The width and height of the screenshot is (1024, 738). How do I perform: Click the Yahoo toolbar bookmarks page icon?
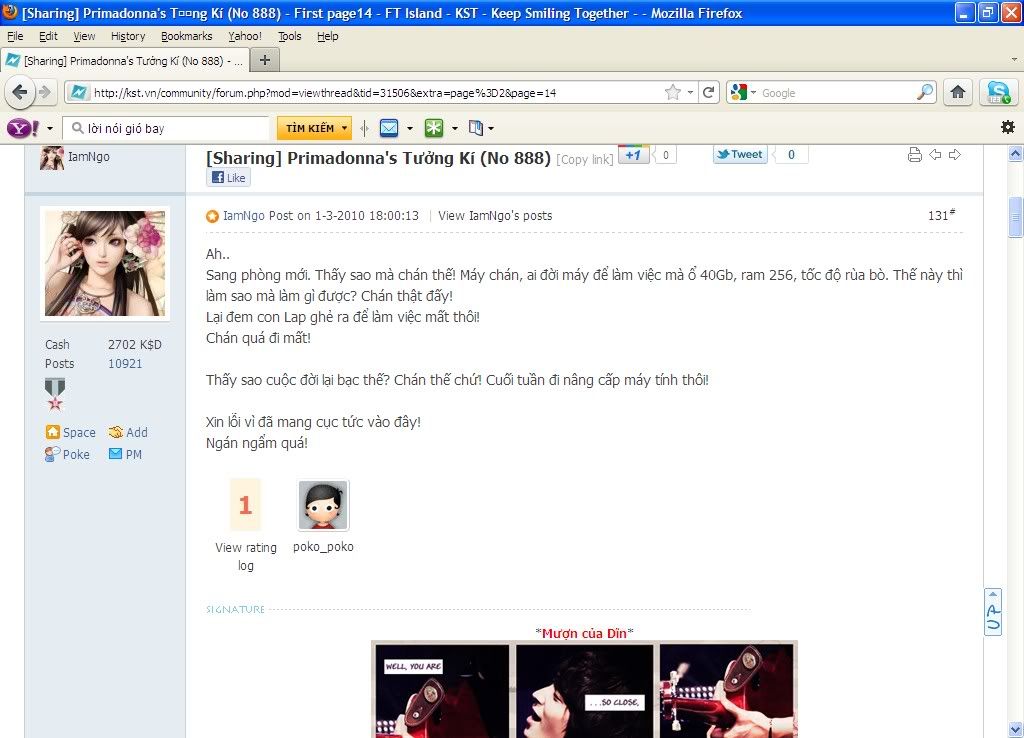(x=476, y=128)
